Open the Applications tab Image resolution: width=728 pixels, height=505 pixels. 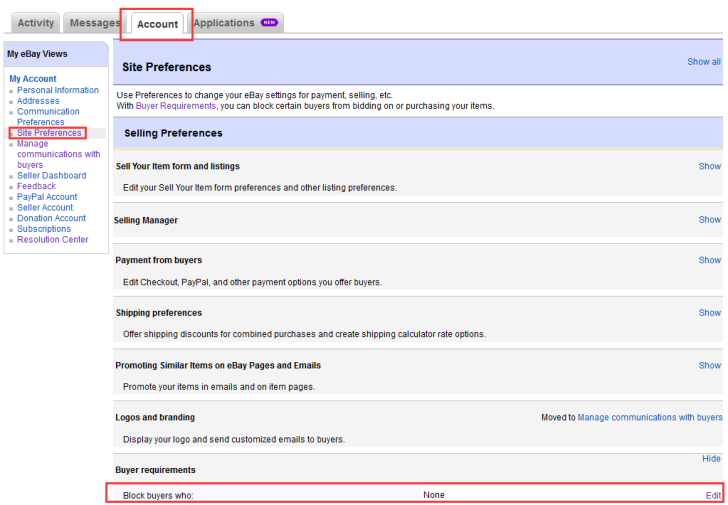(223, 23)
